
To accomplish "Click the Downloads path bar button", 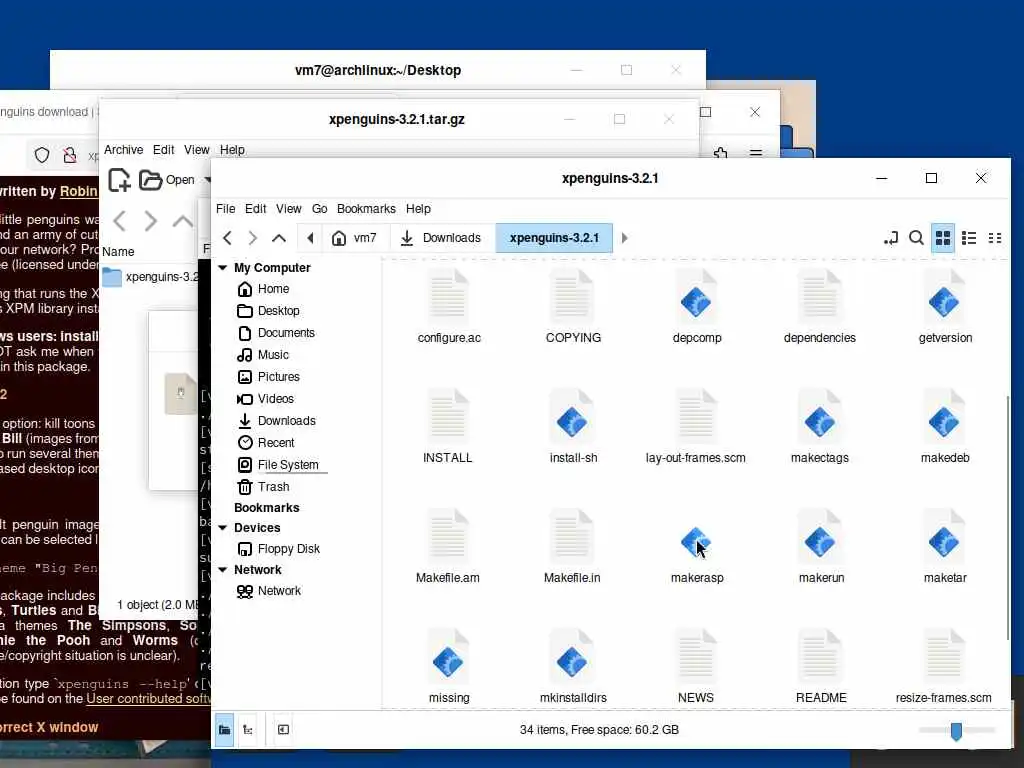I will [441, 238].
